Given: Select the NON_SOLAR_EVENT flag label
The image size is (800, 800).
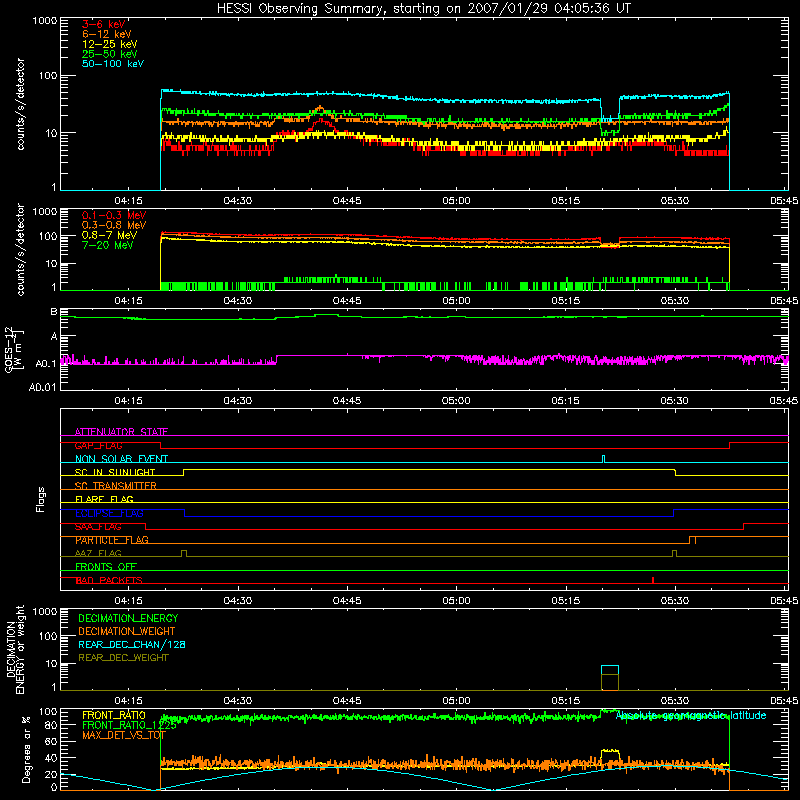Looking at the screenshot, I should click(121, 459).
